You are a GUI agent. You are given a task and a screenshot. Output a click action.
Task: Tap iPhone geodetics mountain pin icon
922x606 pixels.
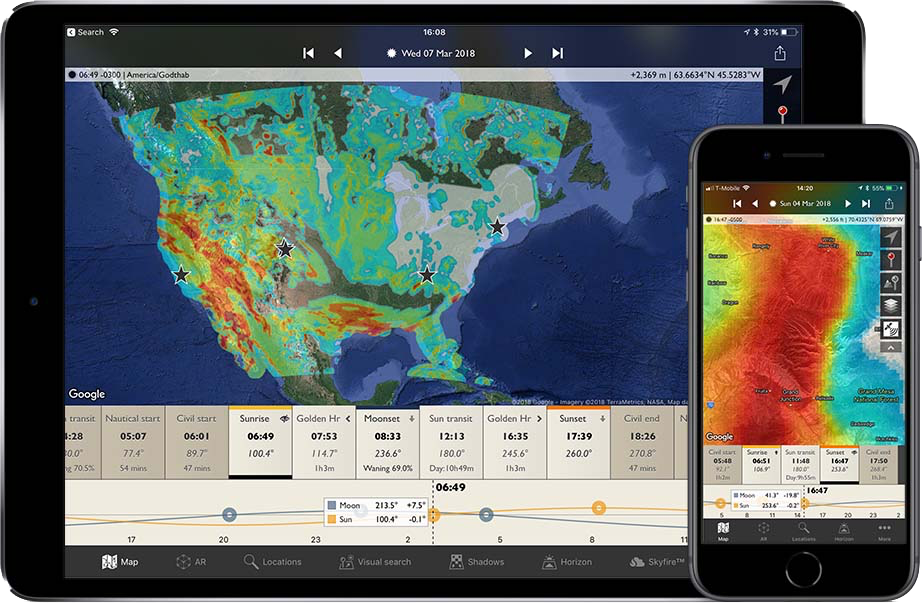tap(891, 283)
